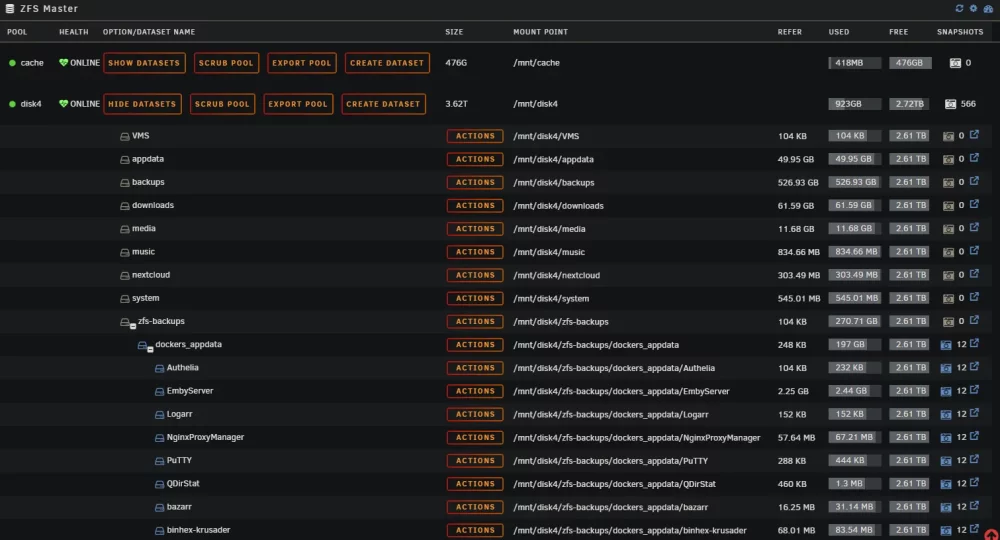Open external link icon for Authelia dataset
The width and height of the screenshot is (1000, 540).
[x=974, y=367]
